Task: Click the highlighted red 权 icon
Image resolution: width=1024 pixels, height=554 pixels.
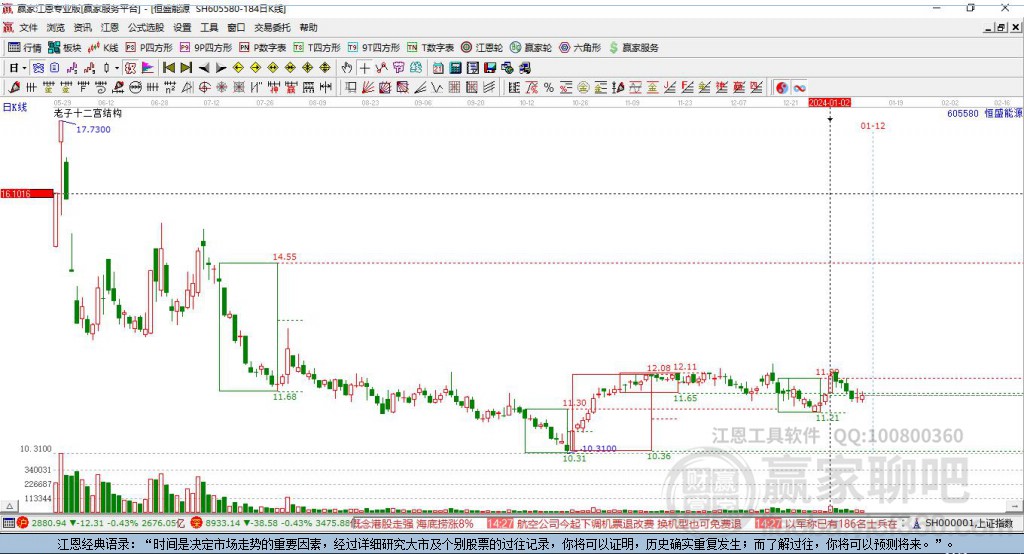Action: [x=131, y=68]
